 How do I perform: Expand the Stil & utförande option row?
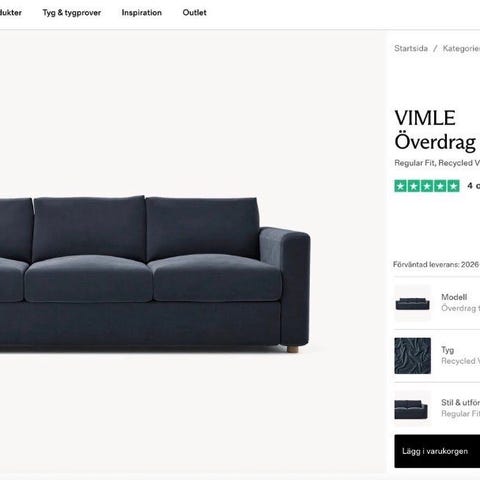point(437,408)
